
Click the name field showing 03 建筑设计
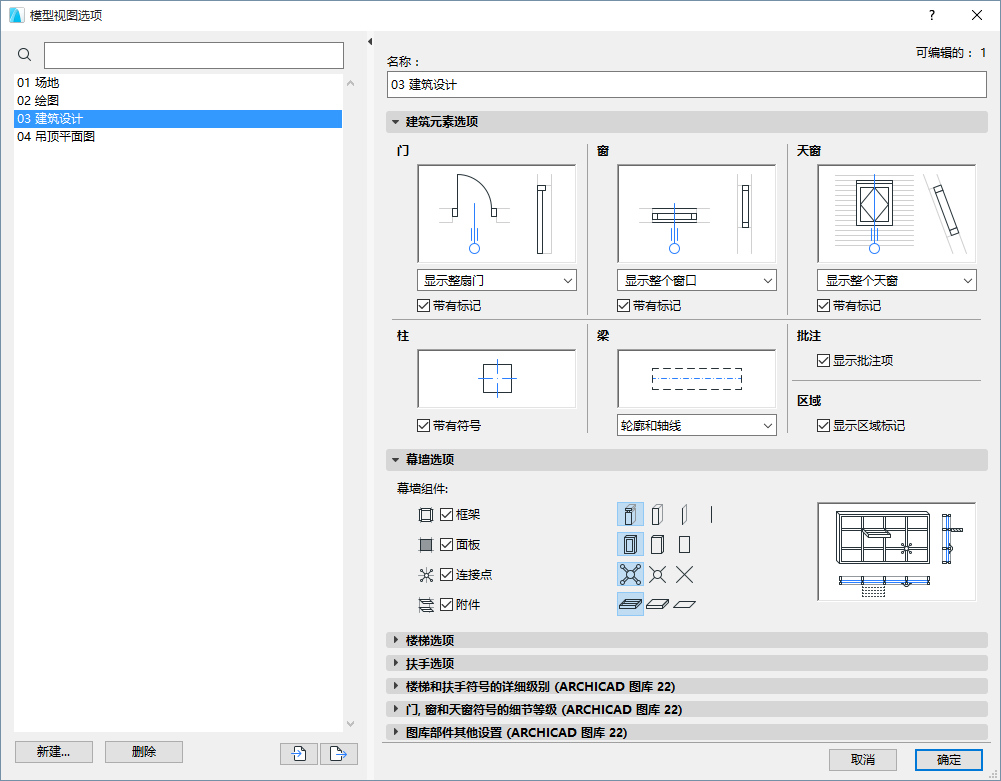click(x=686, y=85)
